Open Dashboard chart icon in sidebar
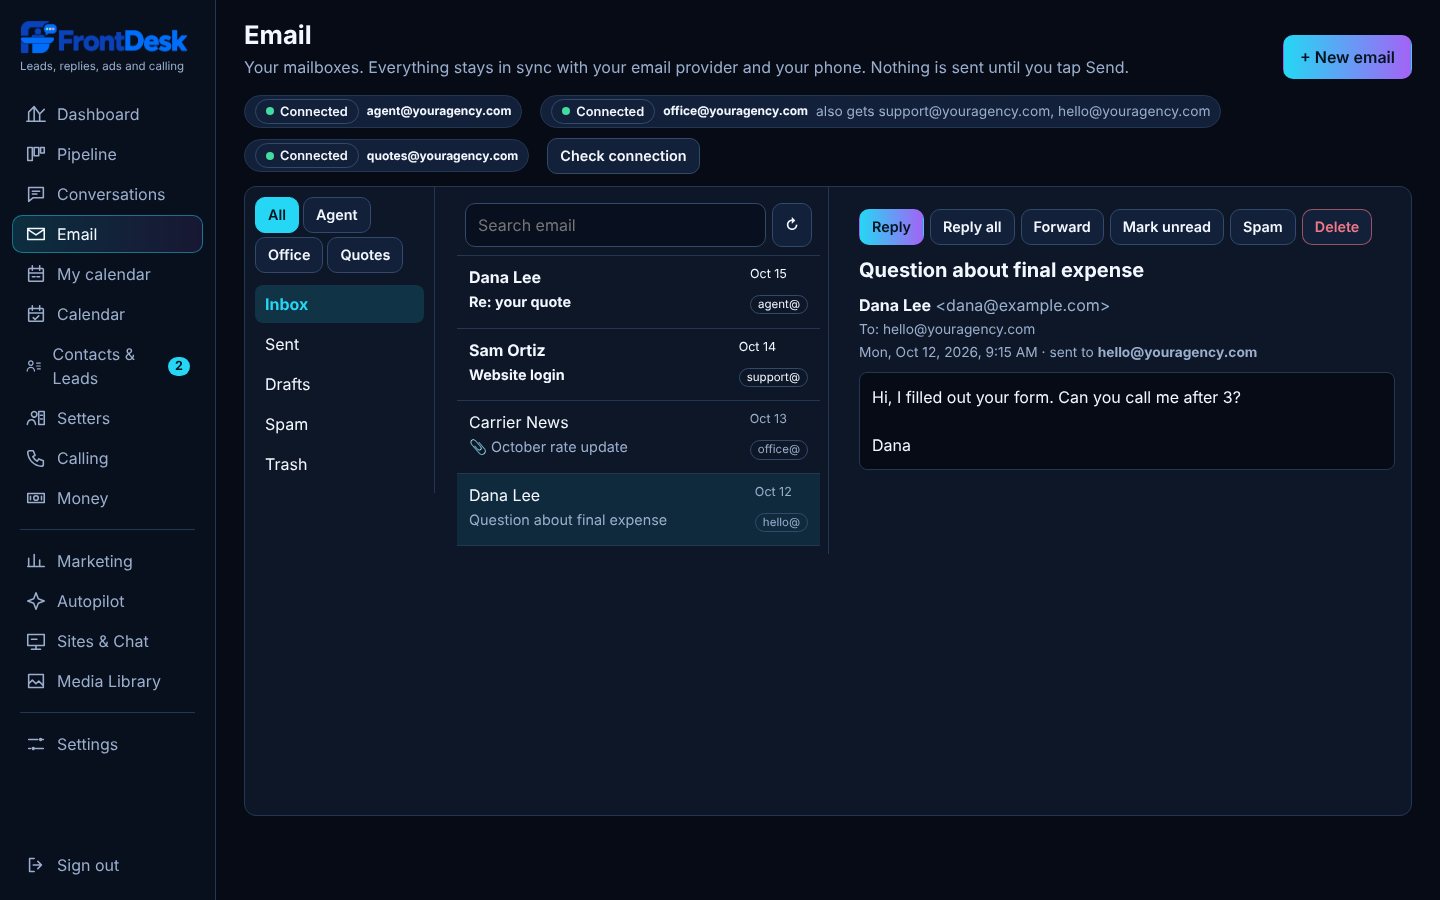The image size is (1440, 900). click(x=36, y=114)
